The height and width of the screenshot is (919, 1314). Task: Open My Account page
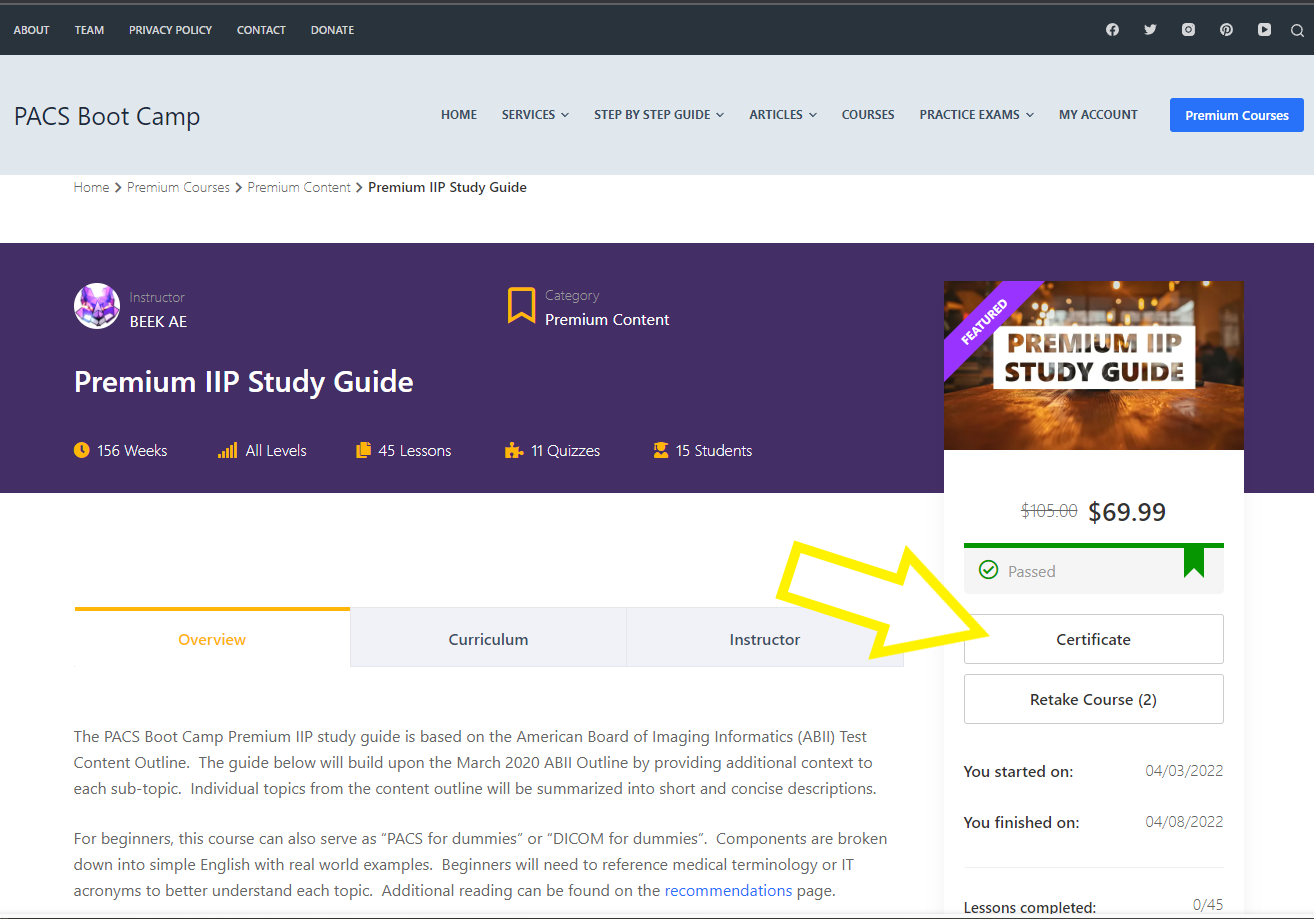(x=1098, y=115)
